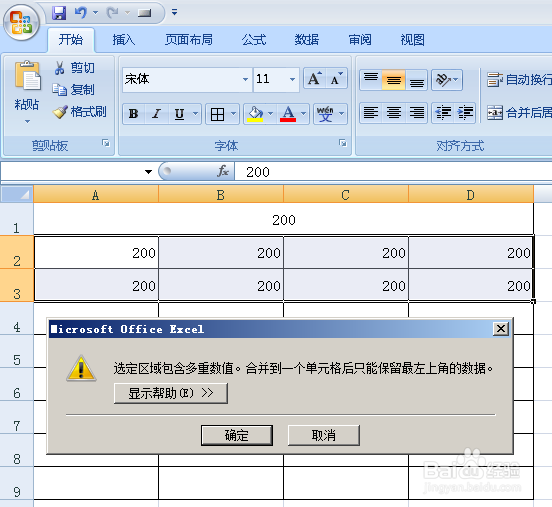Open the borders dropdown arrow
Viewport: 552px width, 507px height.
[233, 114]
